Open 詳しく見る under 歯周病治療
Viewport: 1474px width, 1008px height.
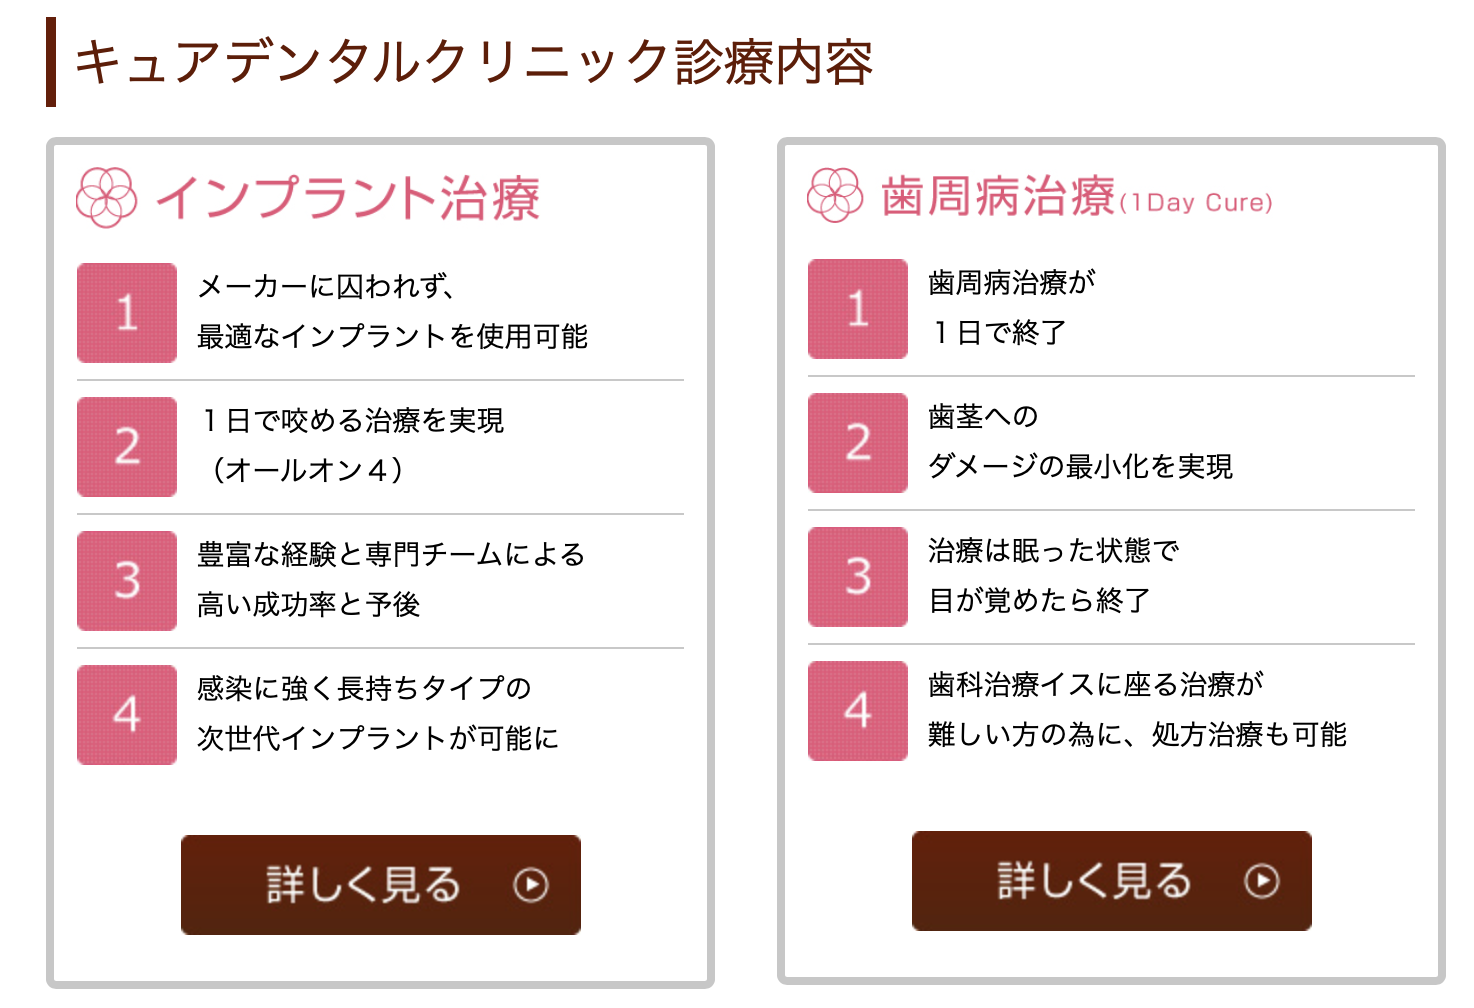point(1112,882)
